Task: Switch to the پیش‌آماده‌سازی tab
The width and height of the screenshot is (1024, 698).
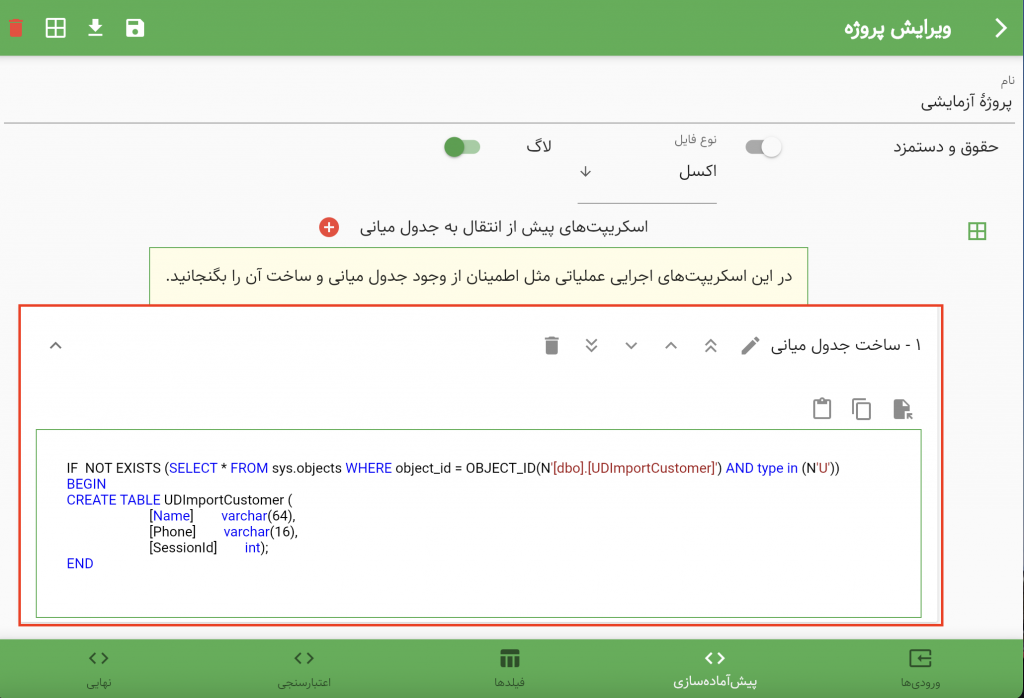Action: coord(715,668)
